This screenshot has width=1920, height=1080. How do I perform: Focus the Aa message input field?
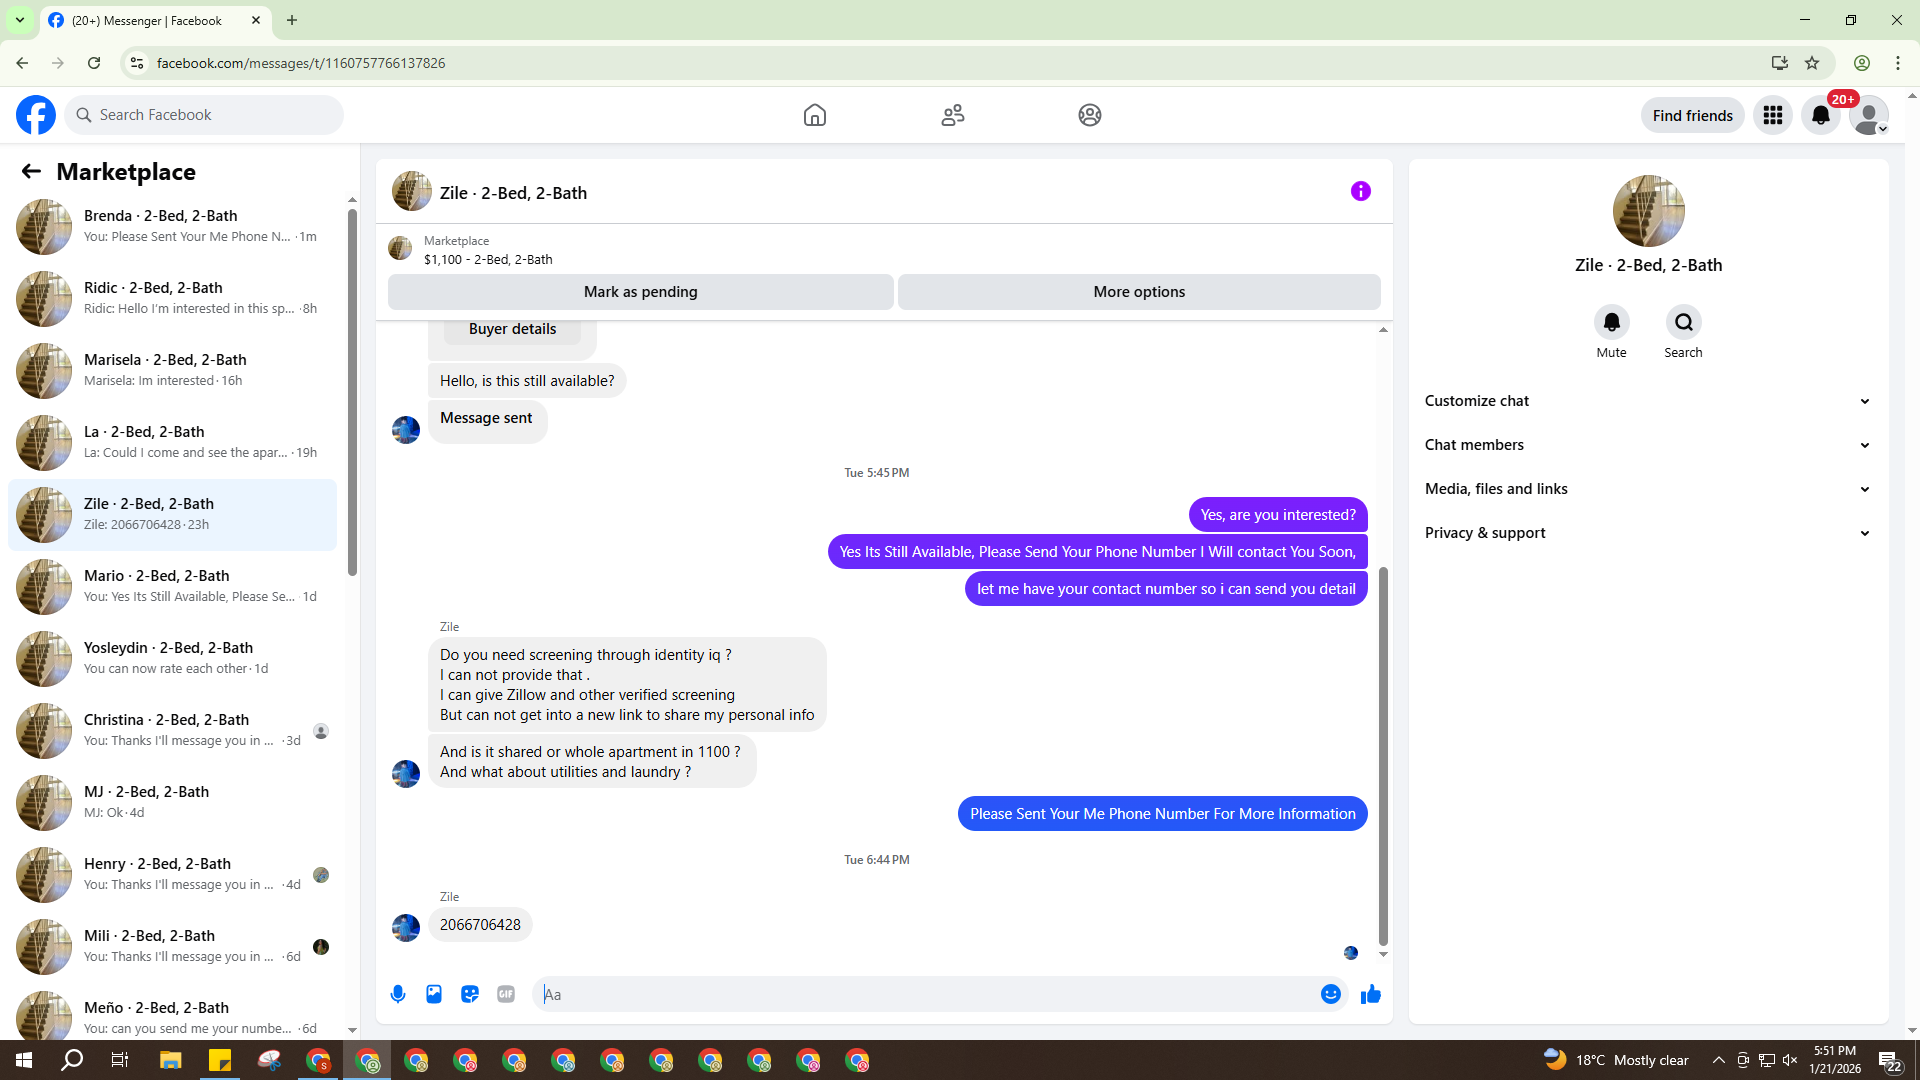930,994
